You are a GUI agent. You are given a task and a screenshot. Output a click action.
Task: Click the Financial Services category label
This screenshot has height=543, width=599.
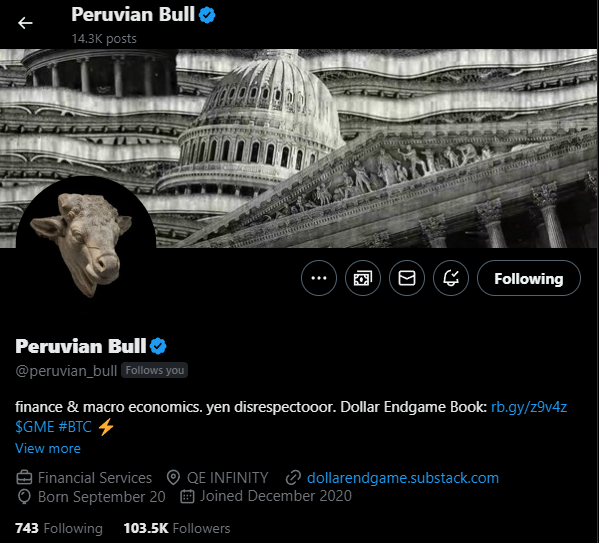(95, 478)
